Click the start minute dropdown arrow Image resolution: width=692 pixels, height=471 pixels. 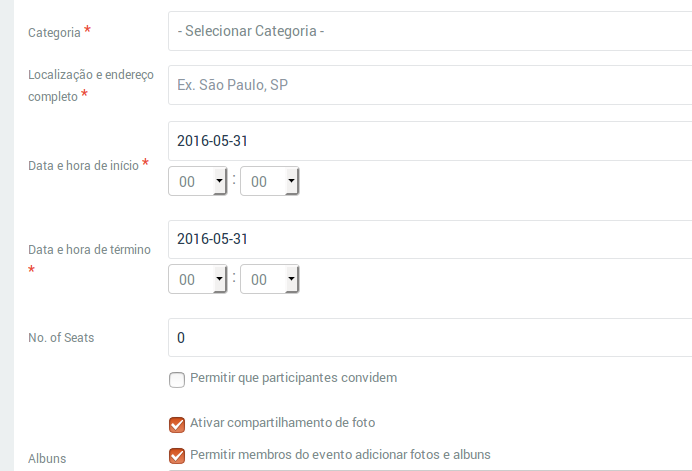click(291, 181)
